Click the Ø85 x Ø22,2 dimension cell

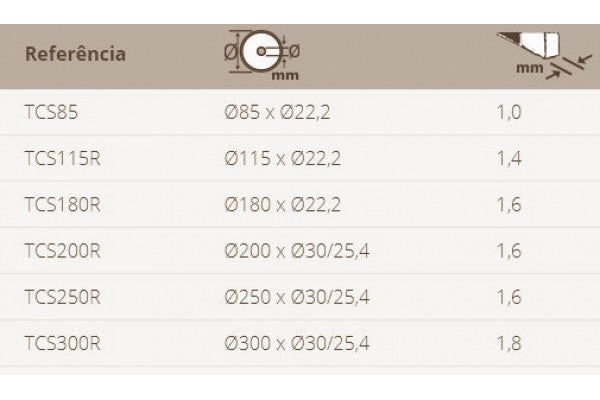277,112
